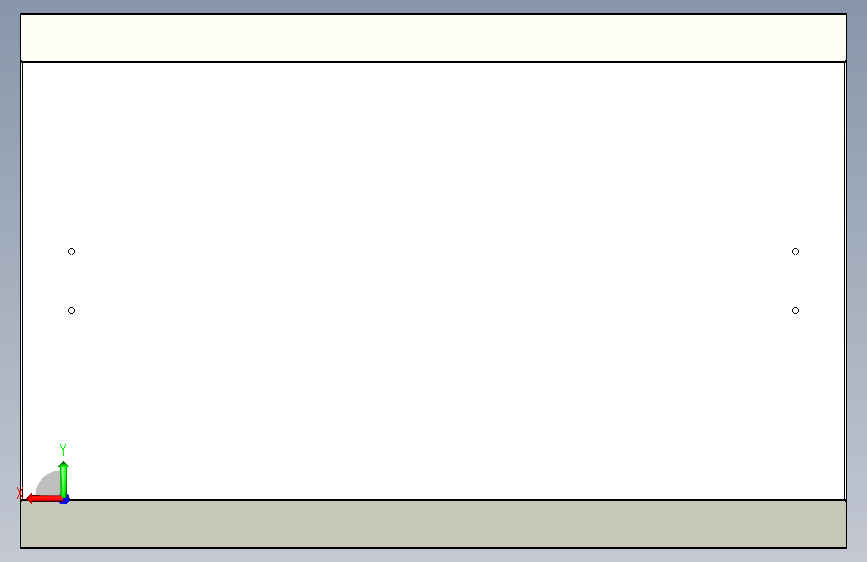Select edge between cream band and white face
The height and width of the screenshot is (562, 867).
(434, 61)
